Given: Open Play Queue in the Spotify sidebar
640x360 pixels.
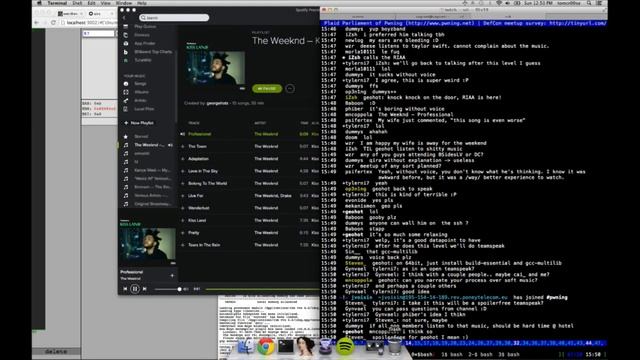Looking at the screenshot, I should (x=145, y=27).
